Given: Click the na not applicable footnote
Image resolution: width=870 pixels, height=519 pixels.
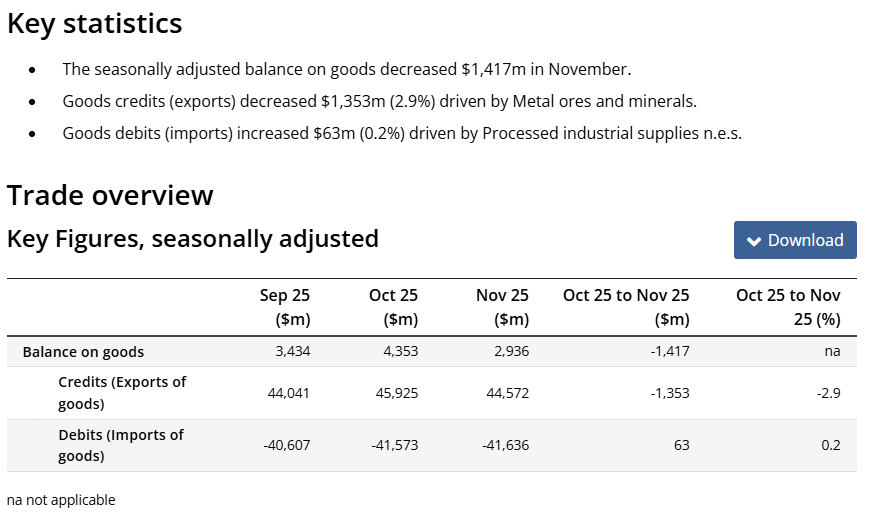Looking at the screenshot, I should tap(61, 500).
